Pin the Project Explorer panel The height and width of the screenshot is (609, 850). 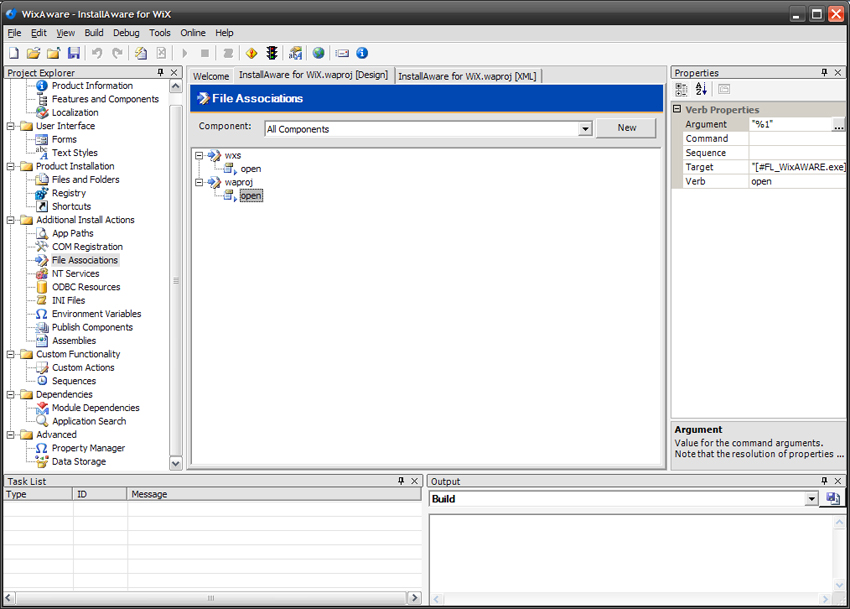160,72
